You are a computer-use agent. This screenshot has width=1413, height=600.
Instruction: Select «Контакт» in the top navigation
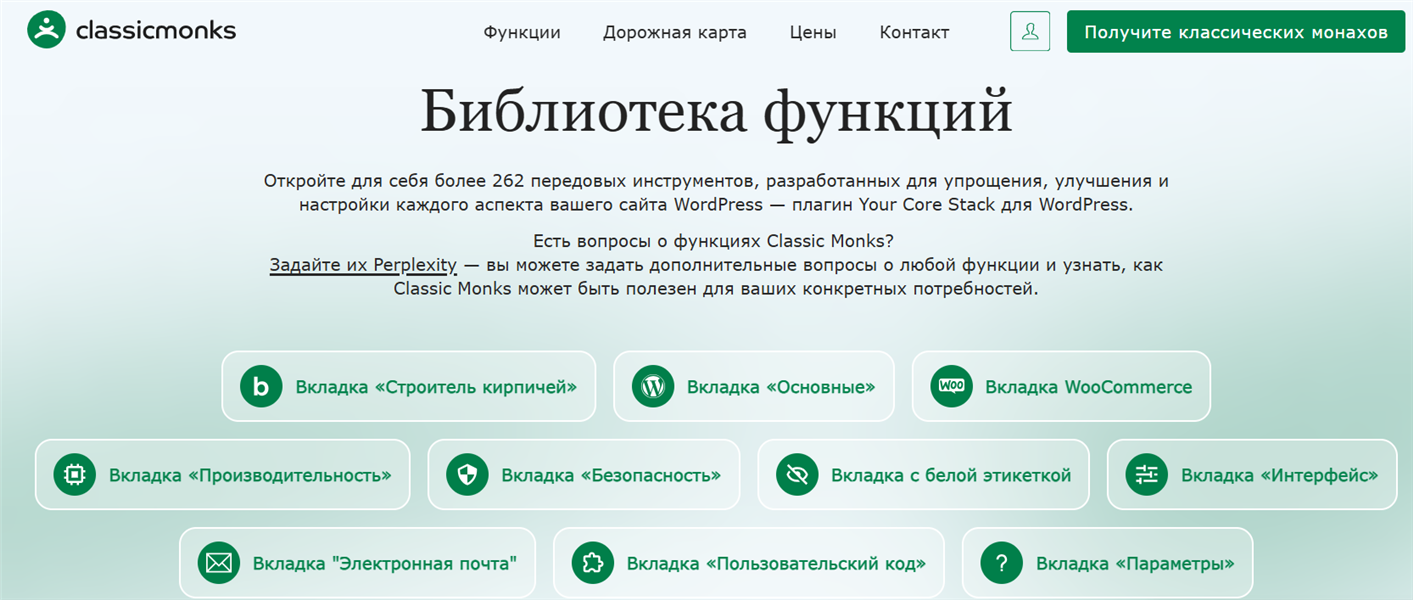pyautogui.click(x=914, y=32)
